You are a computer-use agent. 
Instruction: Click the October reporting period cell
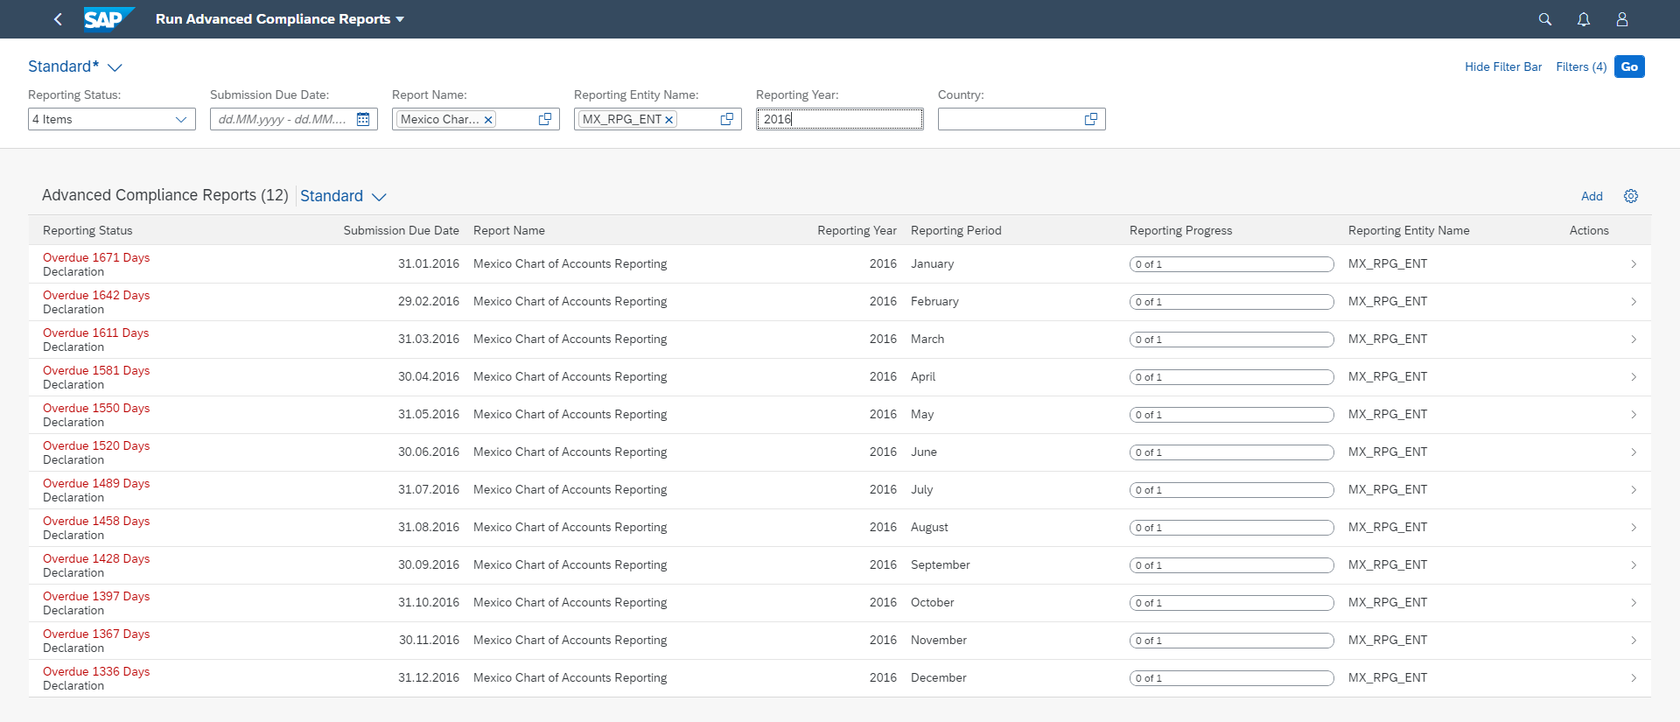pyautogui.click(x=932, y=602)
